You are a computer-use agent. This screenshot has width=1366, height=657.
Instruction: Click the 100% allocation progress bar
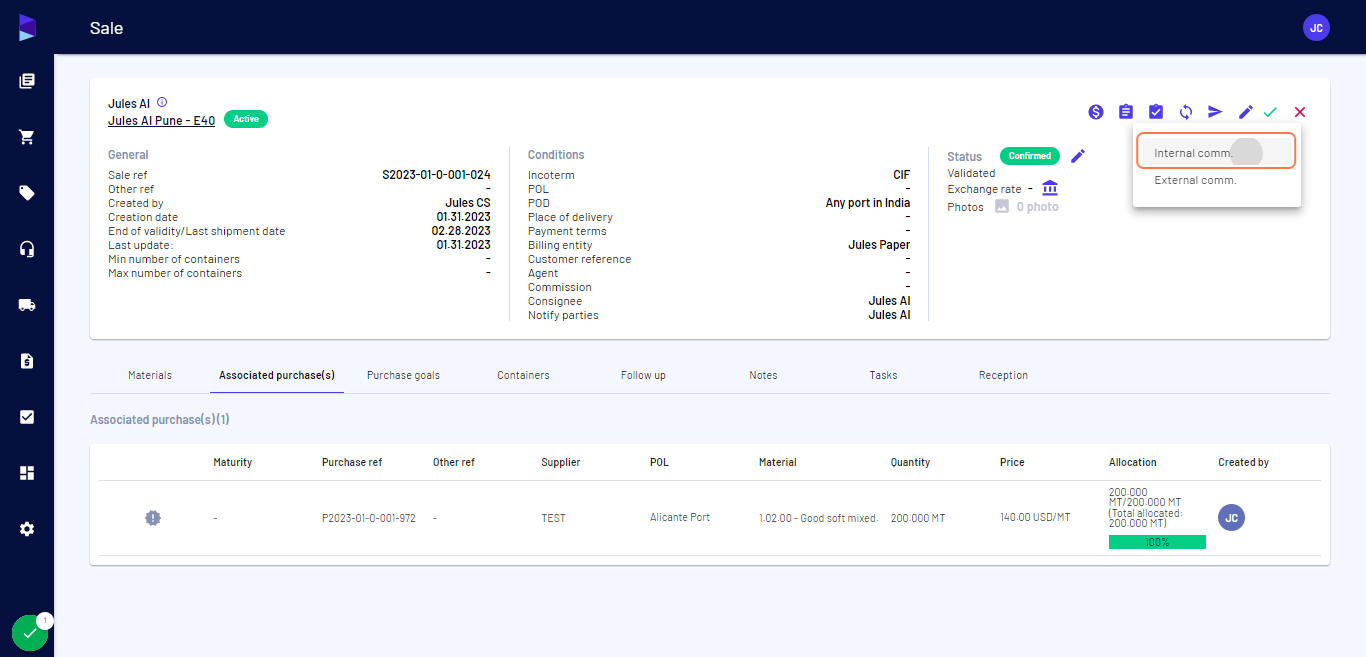coord(1157,542)
